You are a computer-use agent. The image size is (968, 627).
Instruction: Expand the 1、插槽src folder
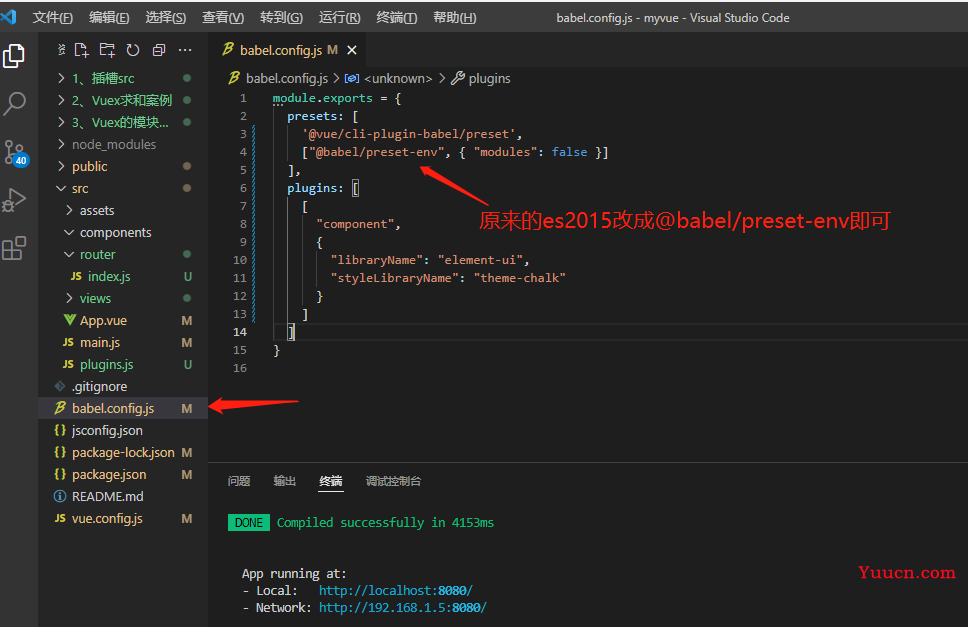[123, 78]
